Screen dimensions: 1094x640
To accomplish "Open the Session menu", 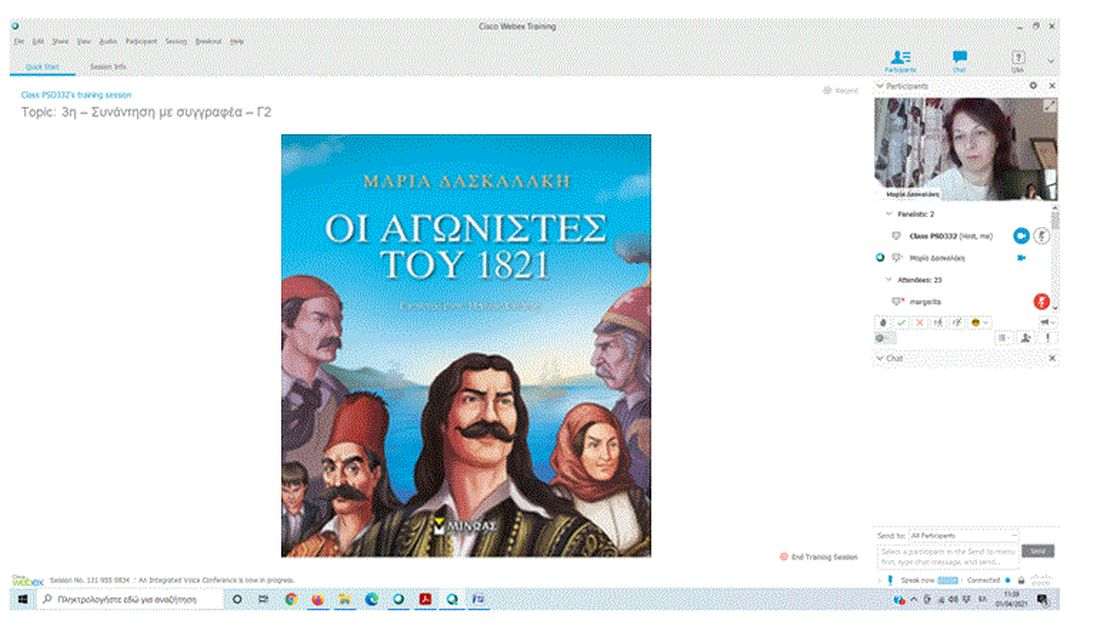I will (176, 42).
